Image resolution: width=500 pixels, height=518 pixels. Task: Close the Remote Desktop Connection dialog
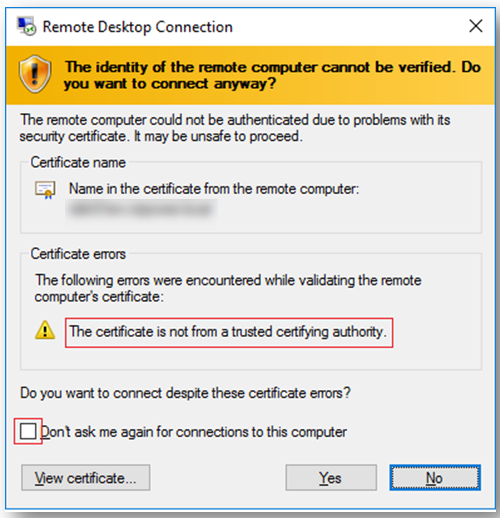pyautogui.click(x=476, y=26)
